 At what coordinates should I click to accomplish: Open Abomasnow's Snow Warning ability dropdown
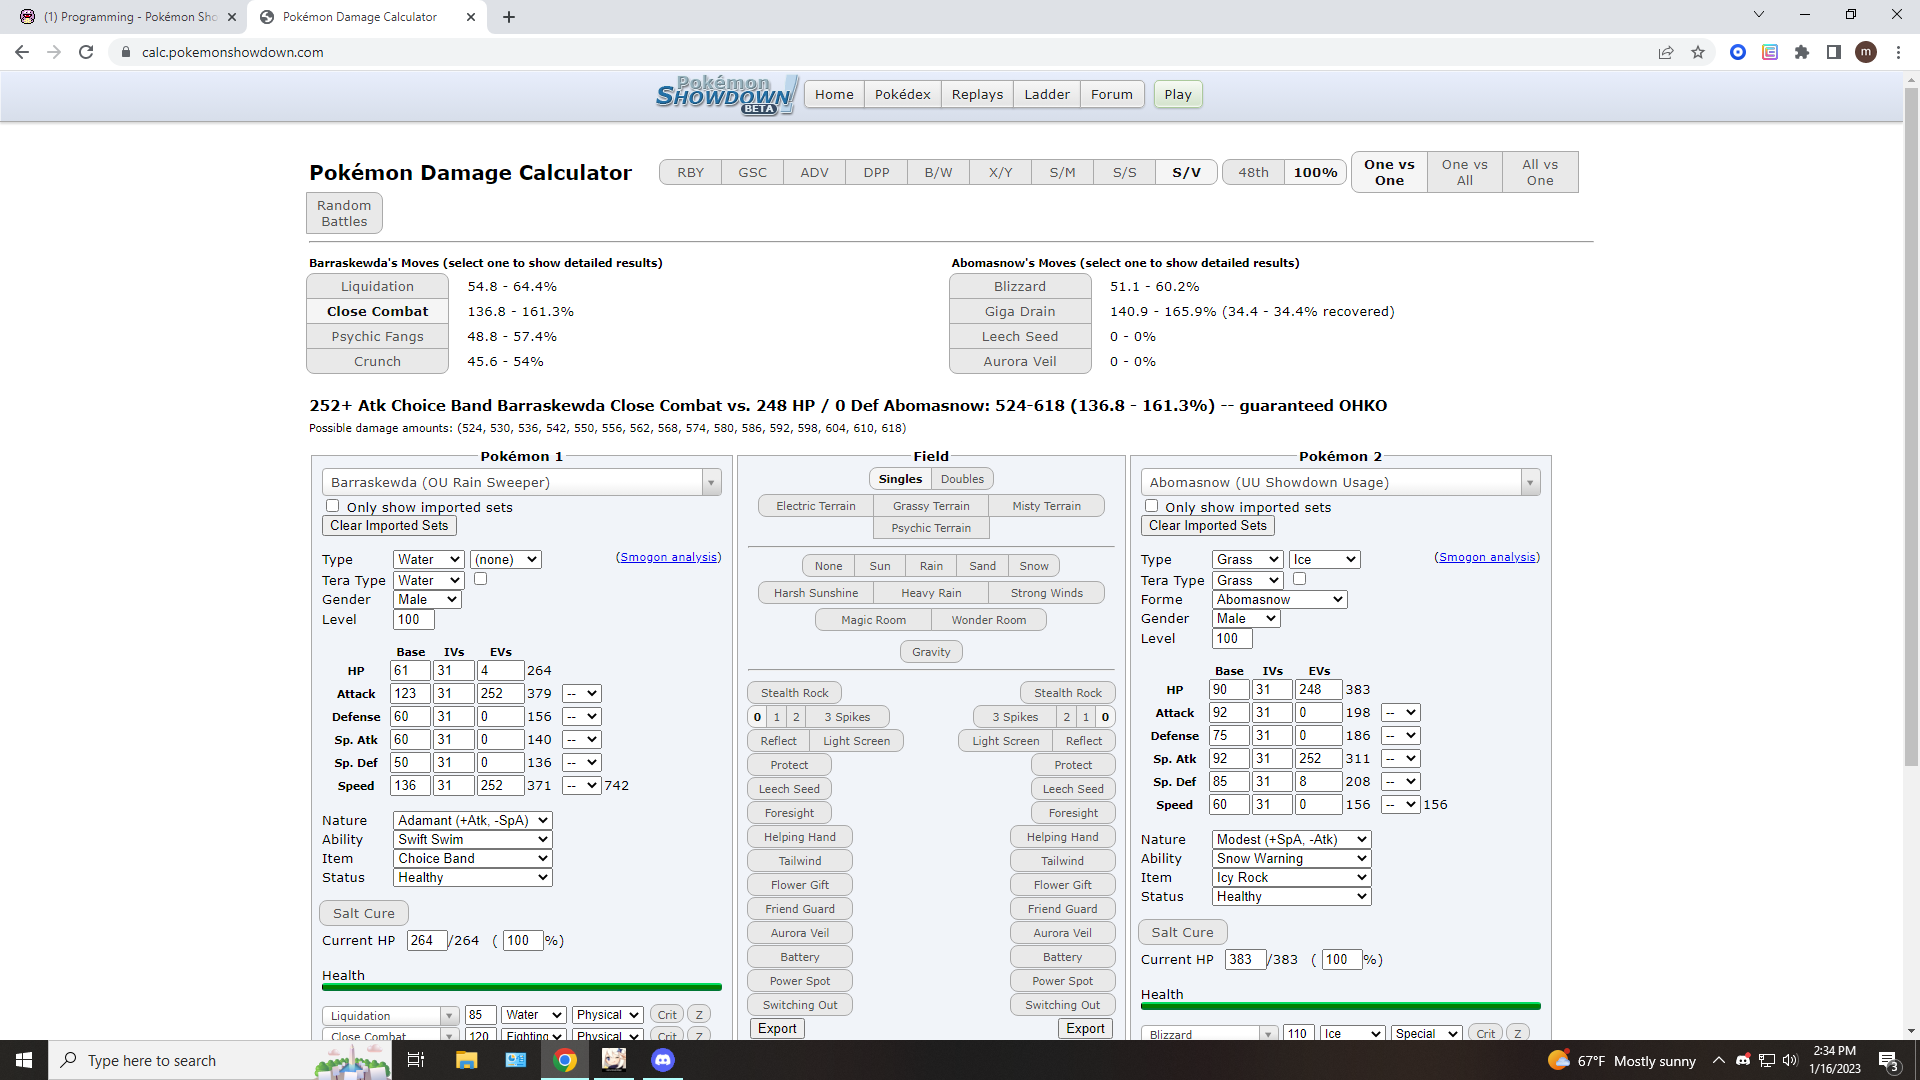(x=1291, y=858)
